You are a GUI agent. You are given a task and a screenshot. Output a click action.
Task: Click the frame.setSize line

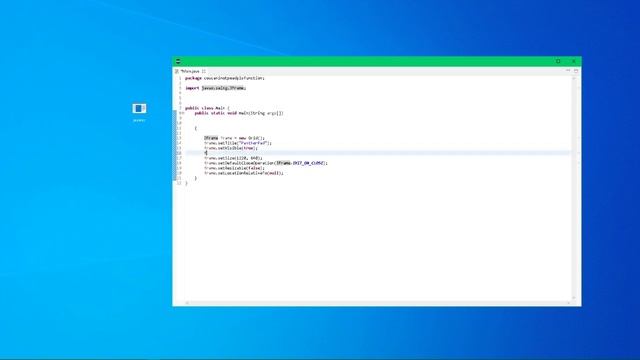[x=233, y=158]
